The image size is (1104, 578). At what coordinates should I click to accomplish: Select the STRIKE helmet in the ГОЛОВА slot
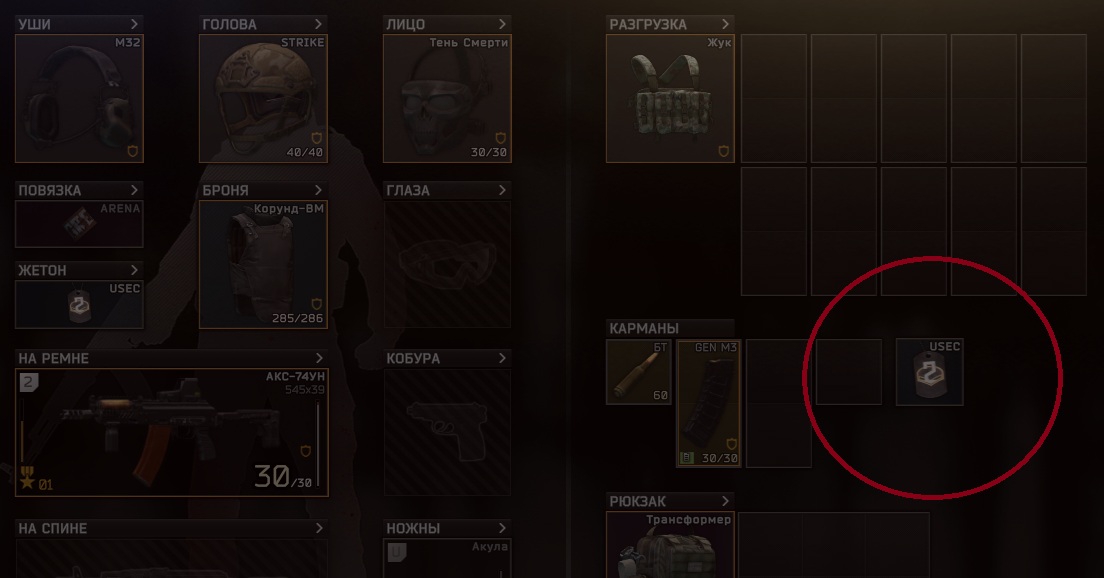coord(263,99)
